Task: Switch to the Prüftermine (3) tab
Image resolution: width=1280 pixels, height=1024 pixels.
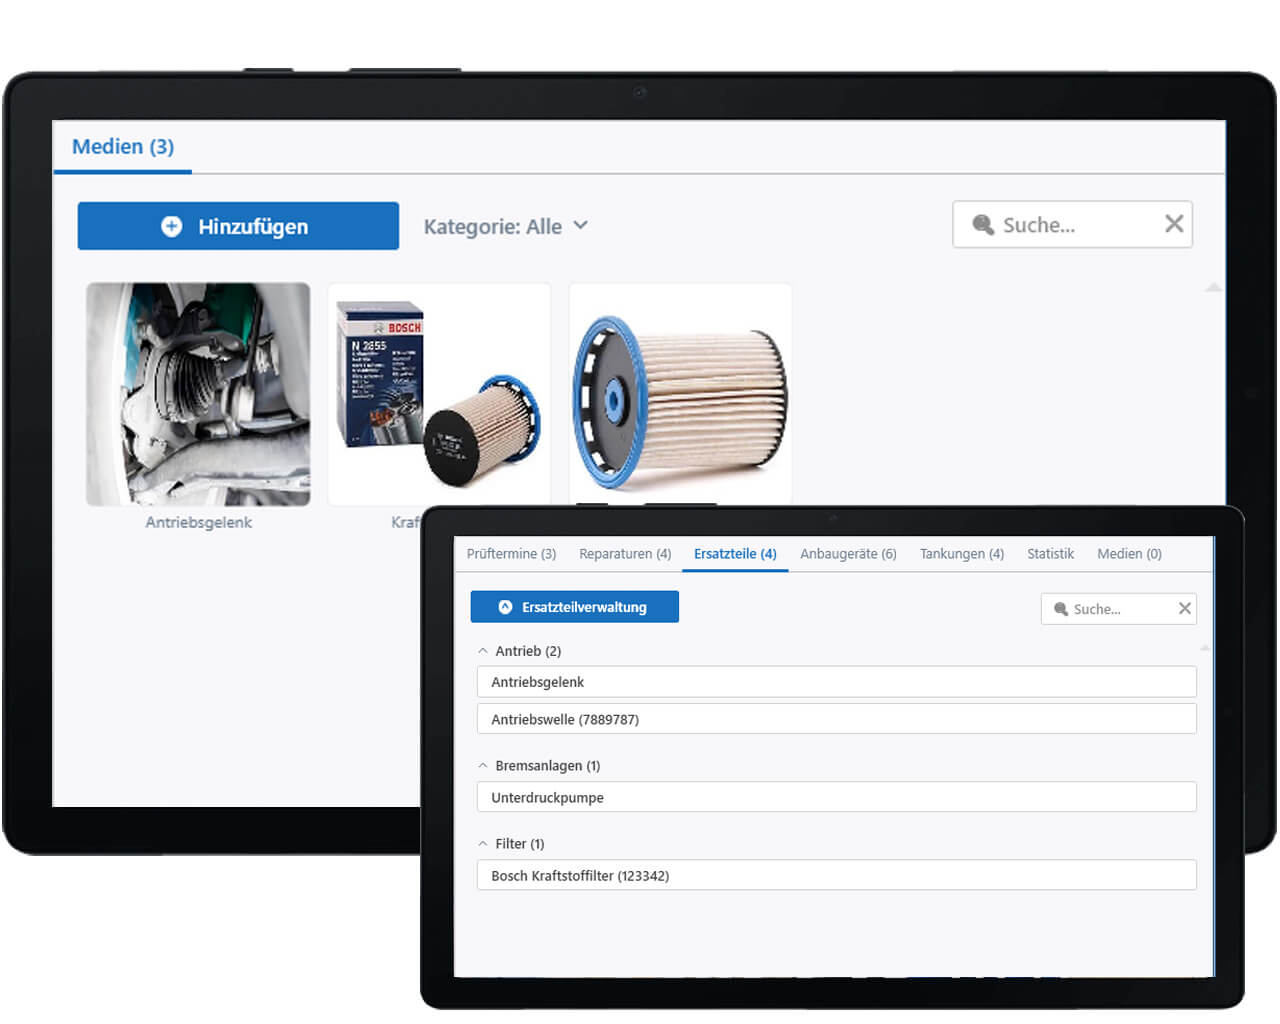Action: [x=511, y=554]
